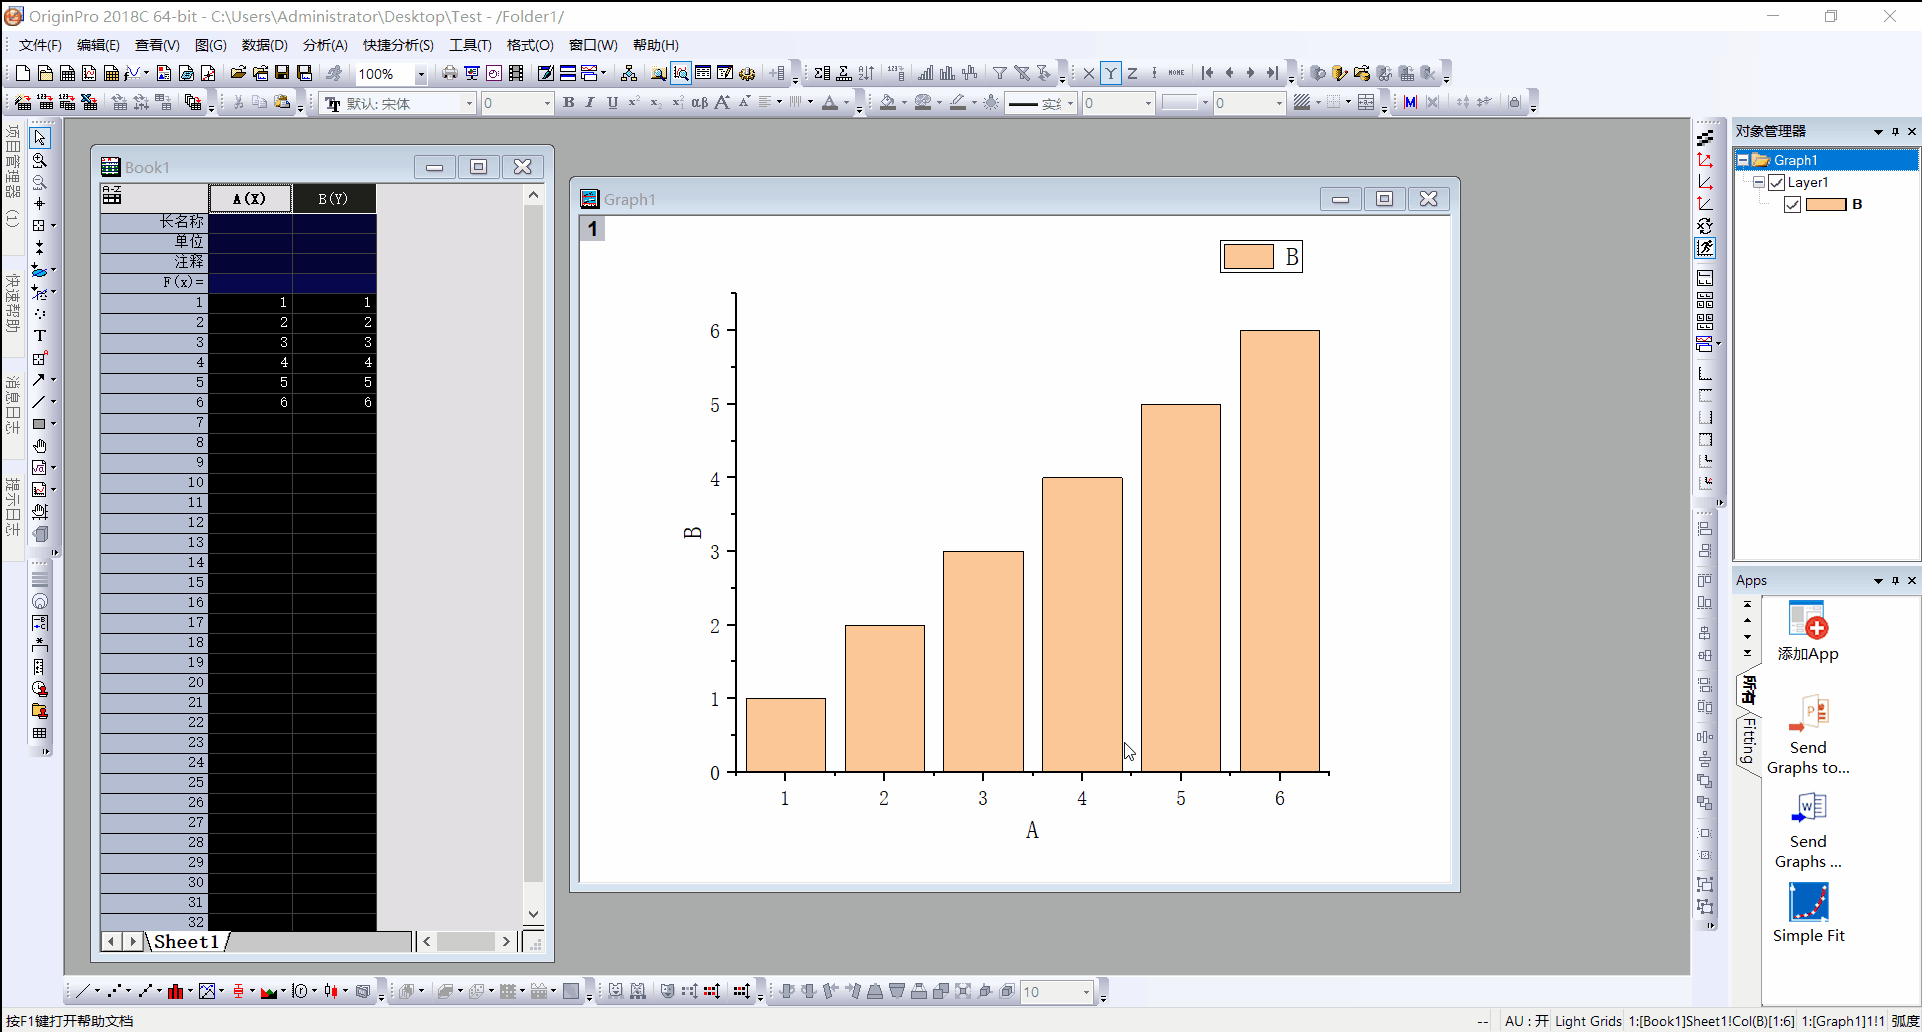Click the Mask Range red M icon
The width and height of the screenshot is (1922, 1032).
(x=1410, y=102)
